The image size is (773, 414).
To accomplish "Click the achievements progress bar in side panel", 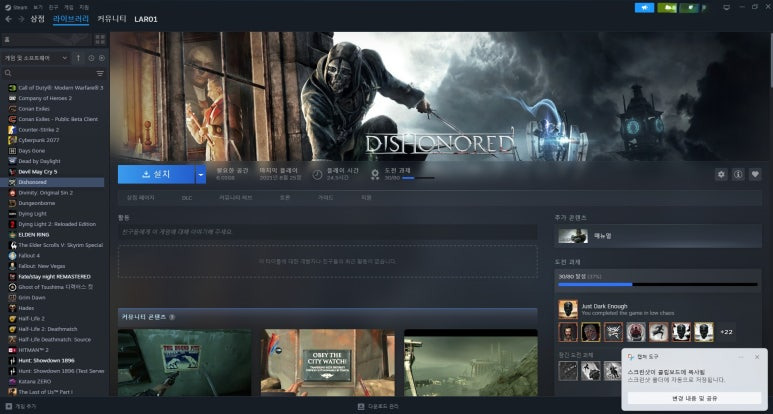I will [x=658, y=284].
